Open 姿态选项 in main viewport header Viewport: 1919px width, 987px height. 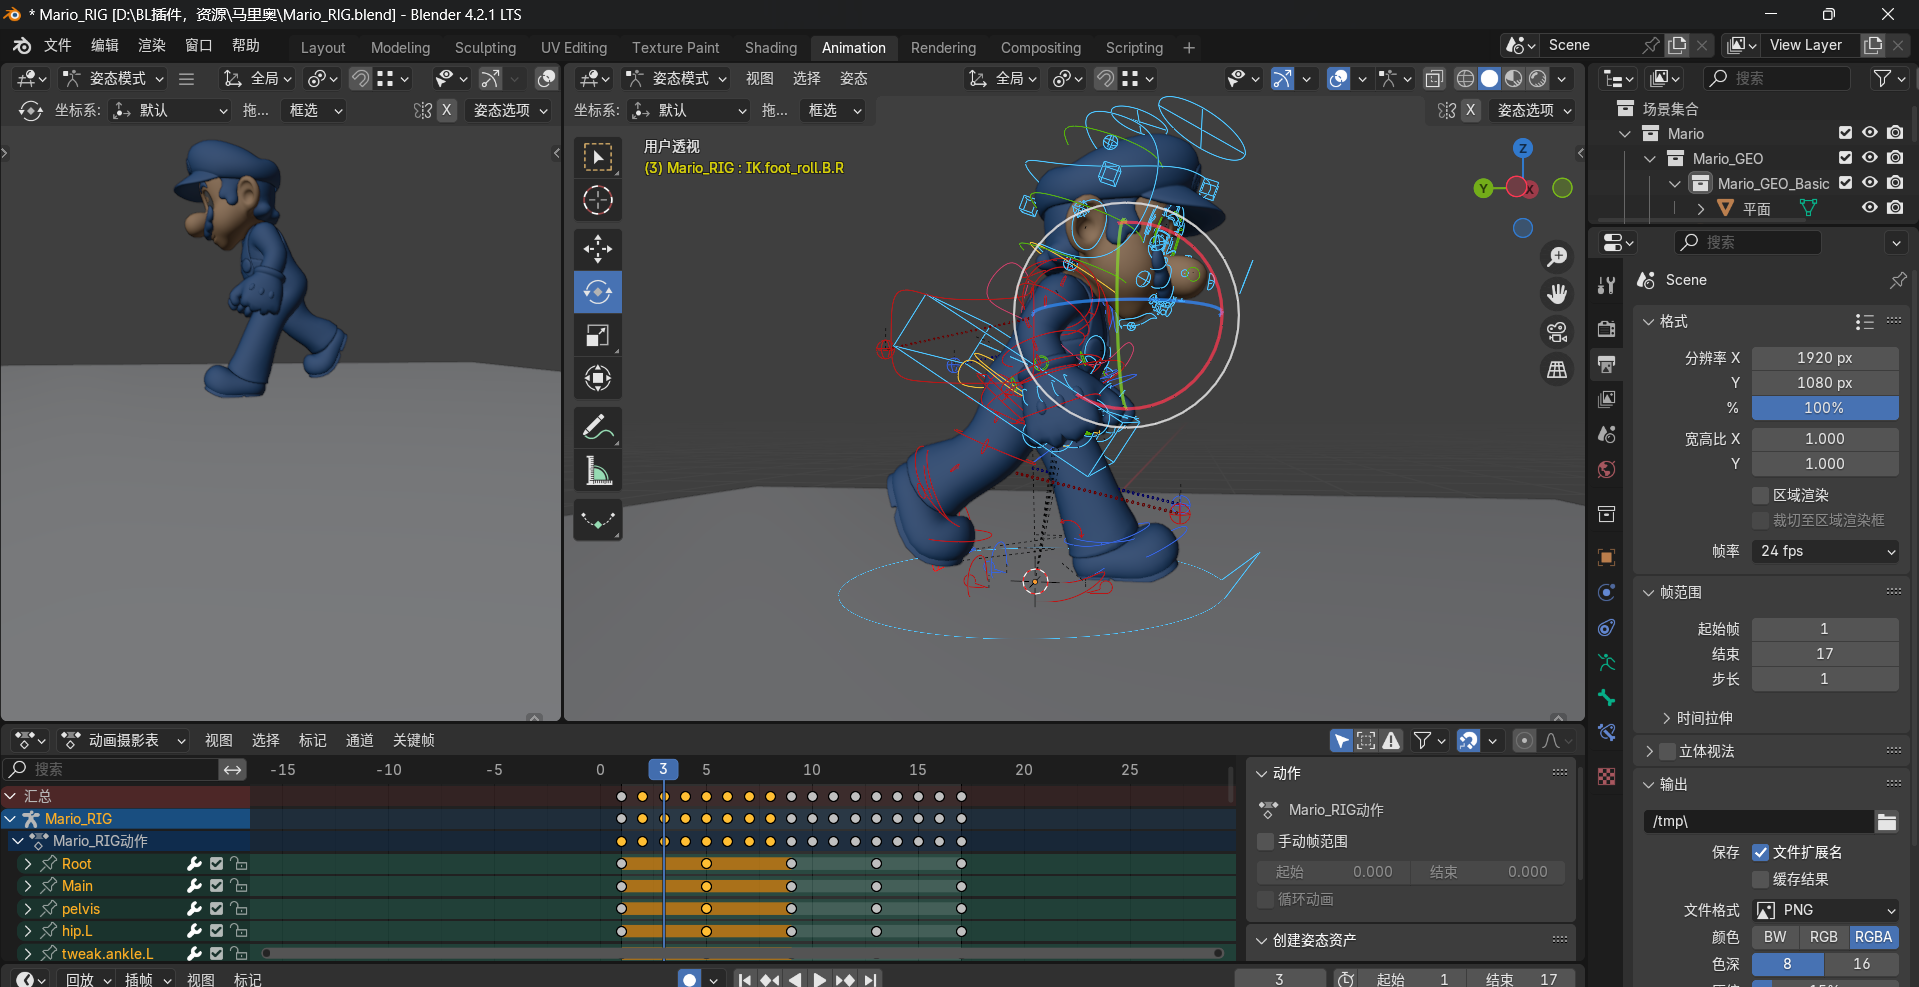coord(1532,110)
